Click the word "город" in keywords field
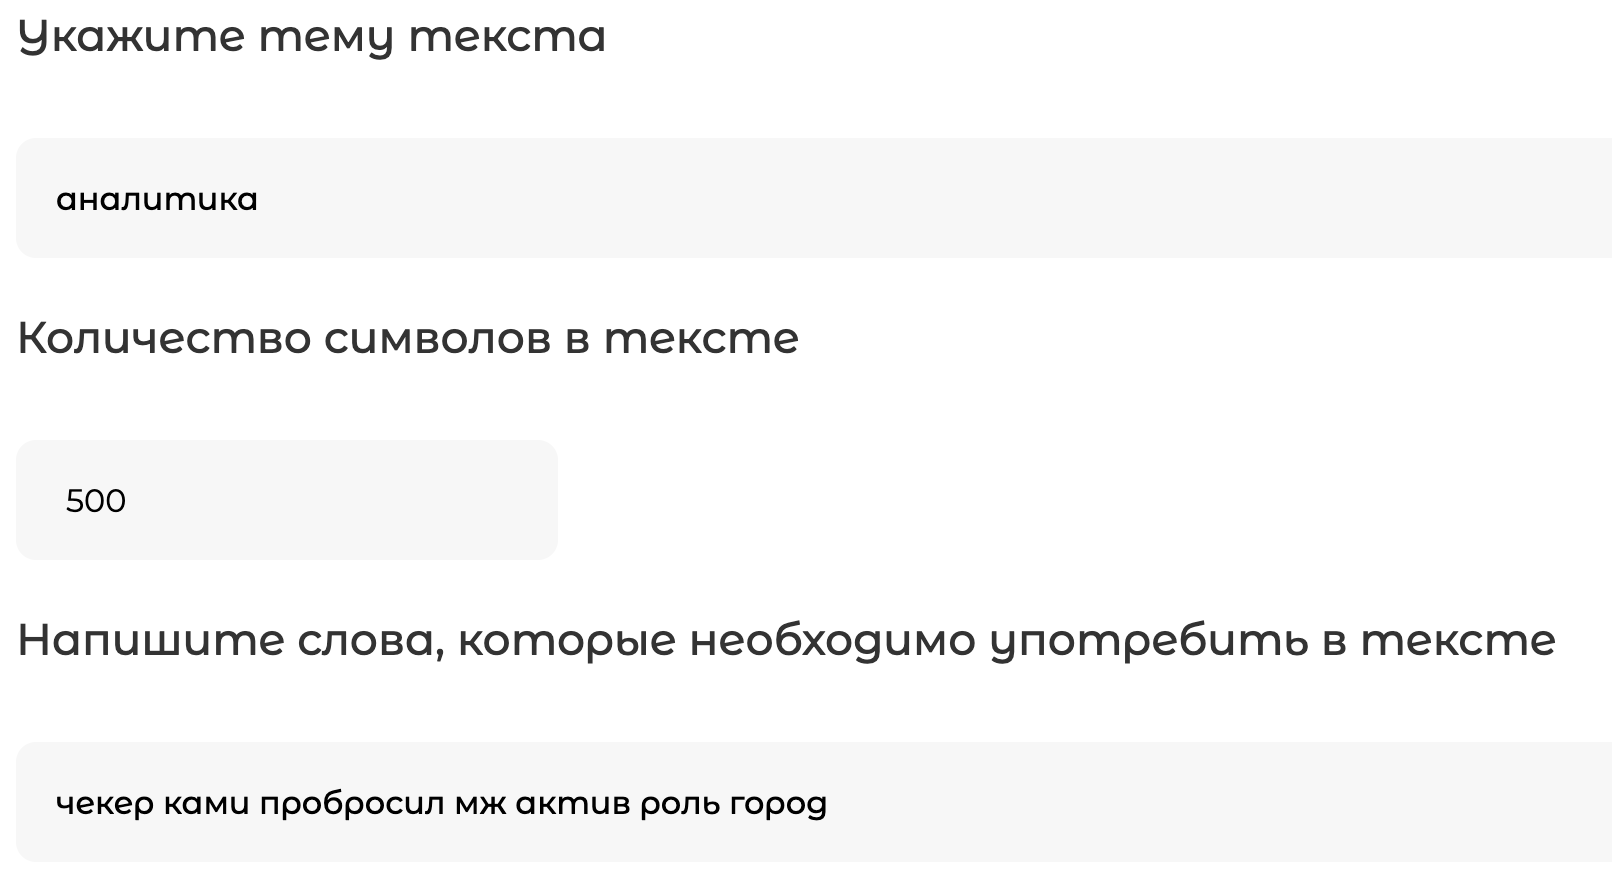 778,803
